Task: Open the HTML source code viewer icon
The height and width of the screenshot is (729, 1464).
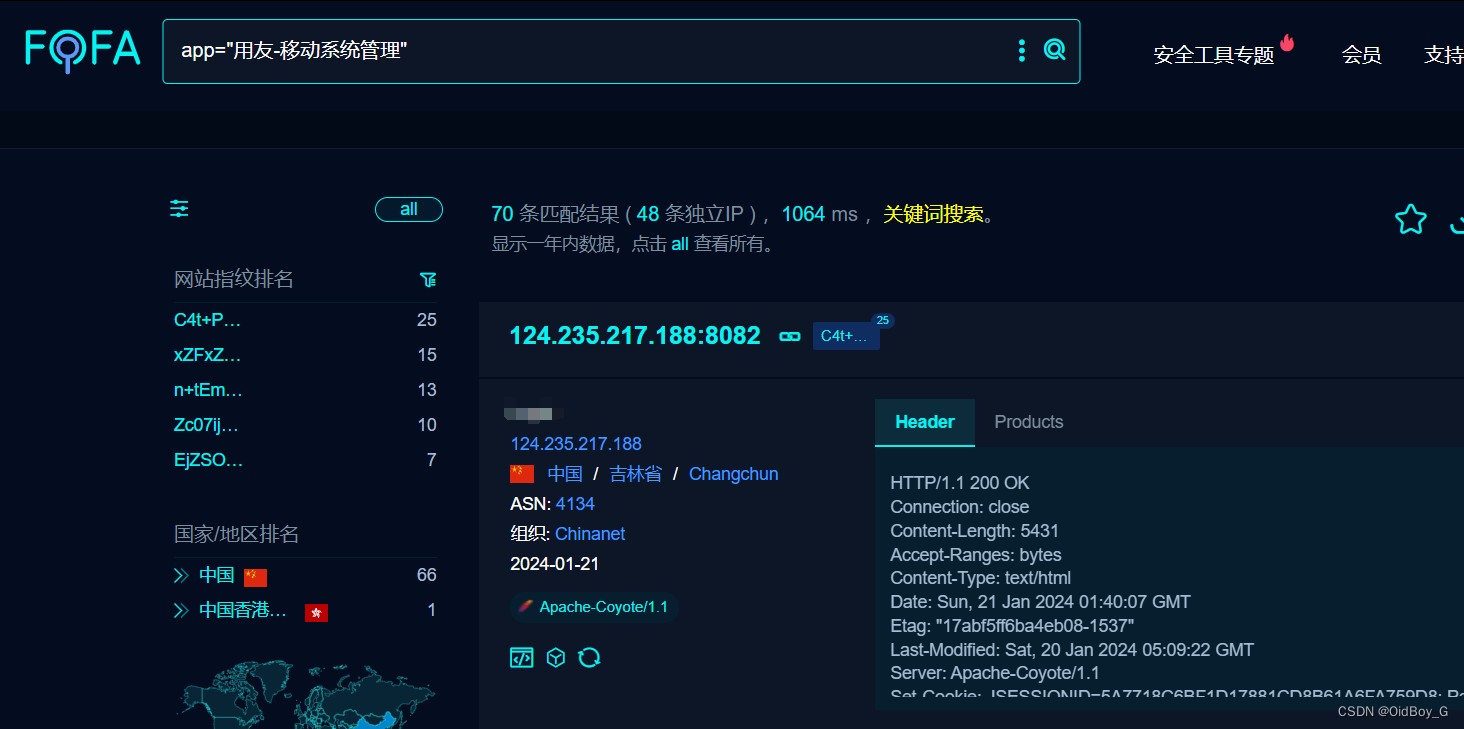Action: click(521, 657)
